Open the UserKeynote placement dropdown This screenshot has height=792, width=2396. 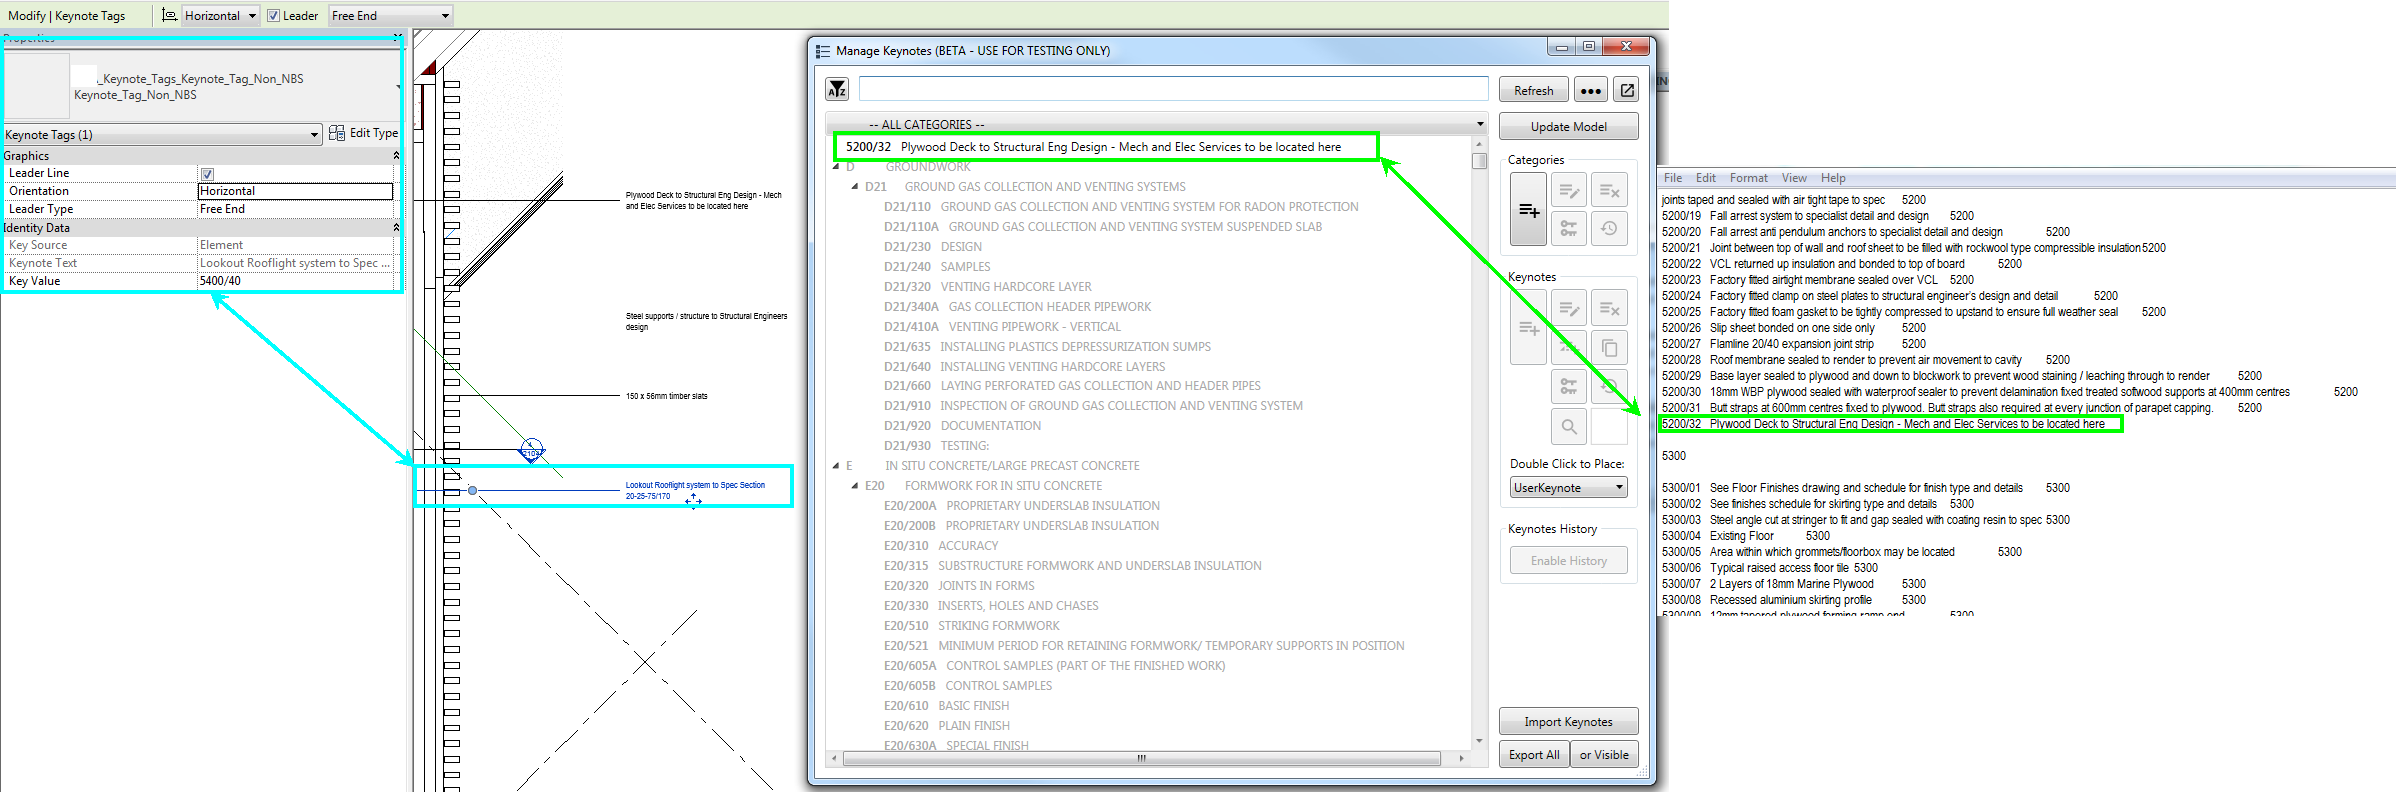pos(1568,487)
